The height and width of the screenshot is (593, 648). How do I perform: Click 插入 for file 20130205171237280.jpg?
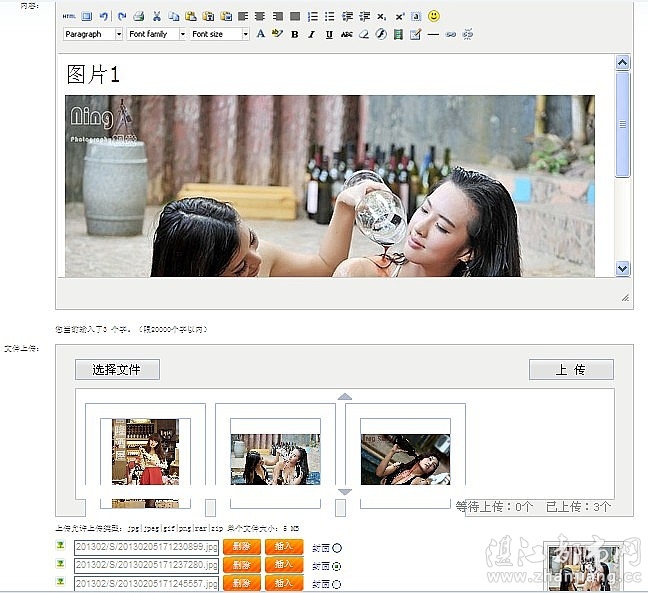283,565
